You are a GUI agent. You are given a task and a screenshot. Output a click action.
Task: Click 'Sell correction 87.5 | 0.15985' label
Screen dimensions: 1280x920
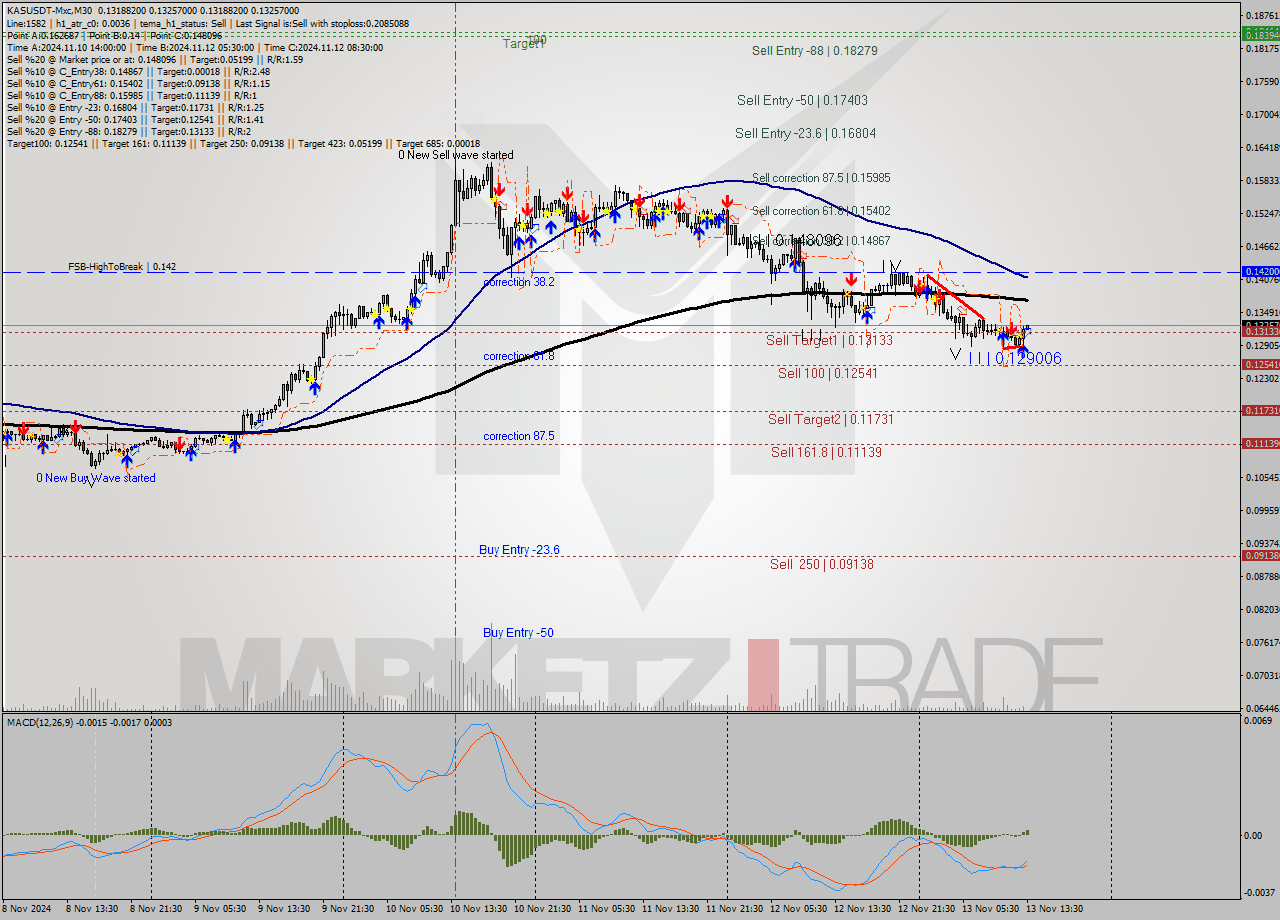(820, 178)
